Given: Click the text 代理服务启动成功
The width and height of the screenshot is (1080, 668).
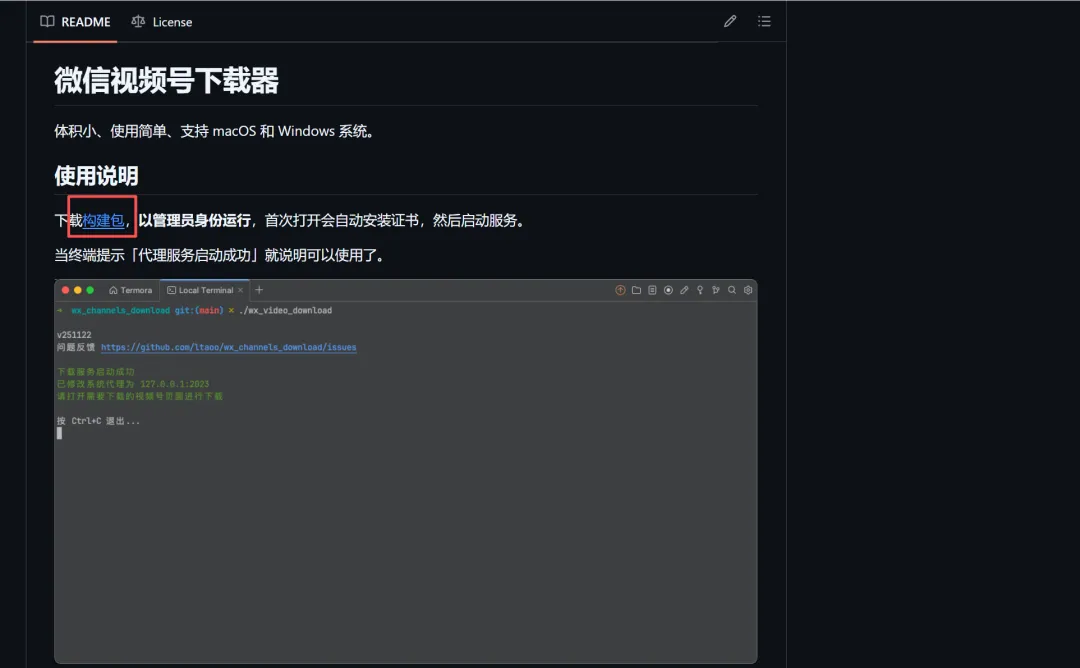Looking at the screenshot, I should [x=194, y=255].
